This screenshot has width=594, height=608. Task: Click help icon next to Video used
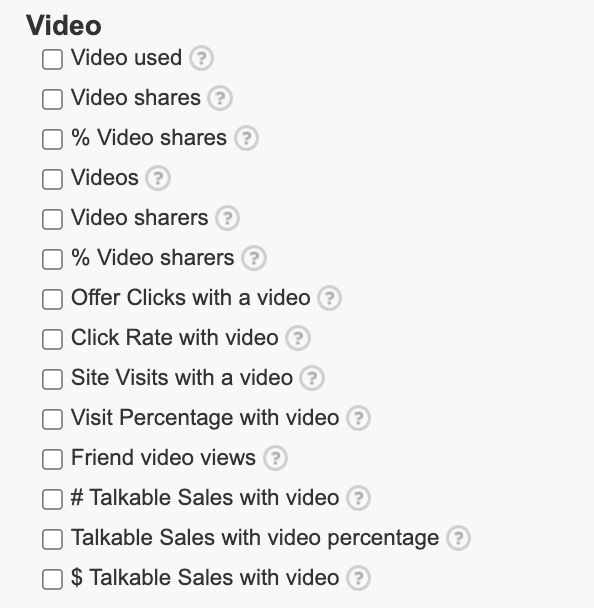click(x=201, y=58)
